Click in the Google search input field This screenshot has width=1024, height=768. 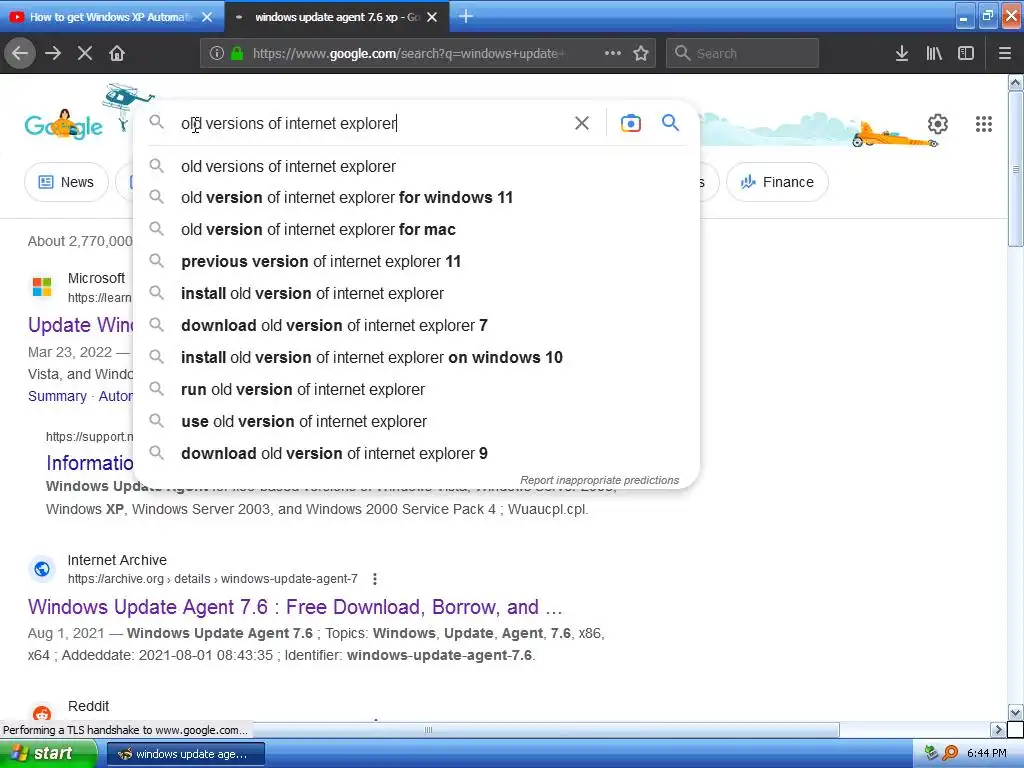(x=372, y=123)
